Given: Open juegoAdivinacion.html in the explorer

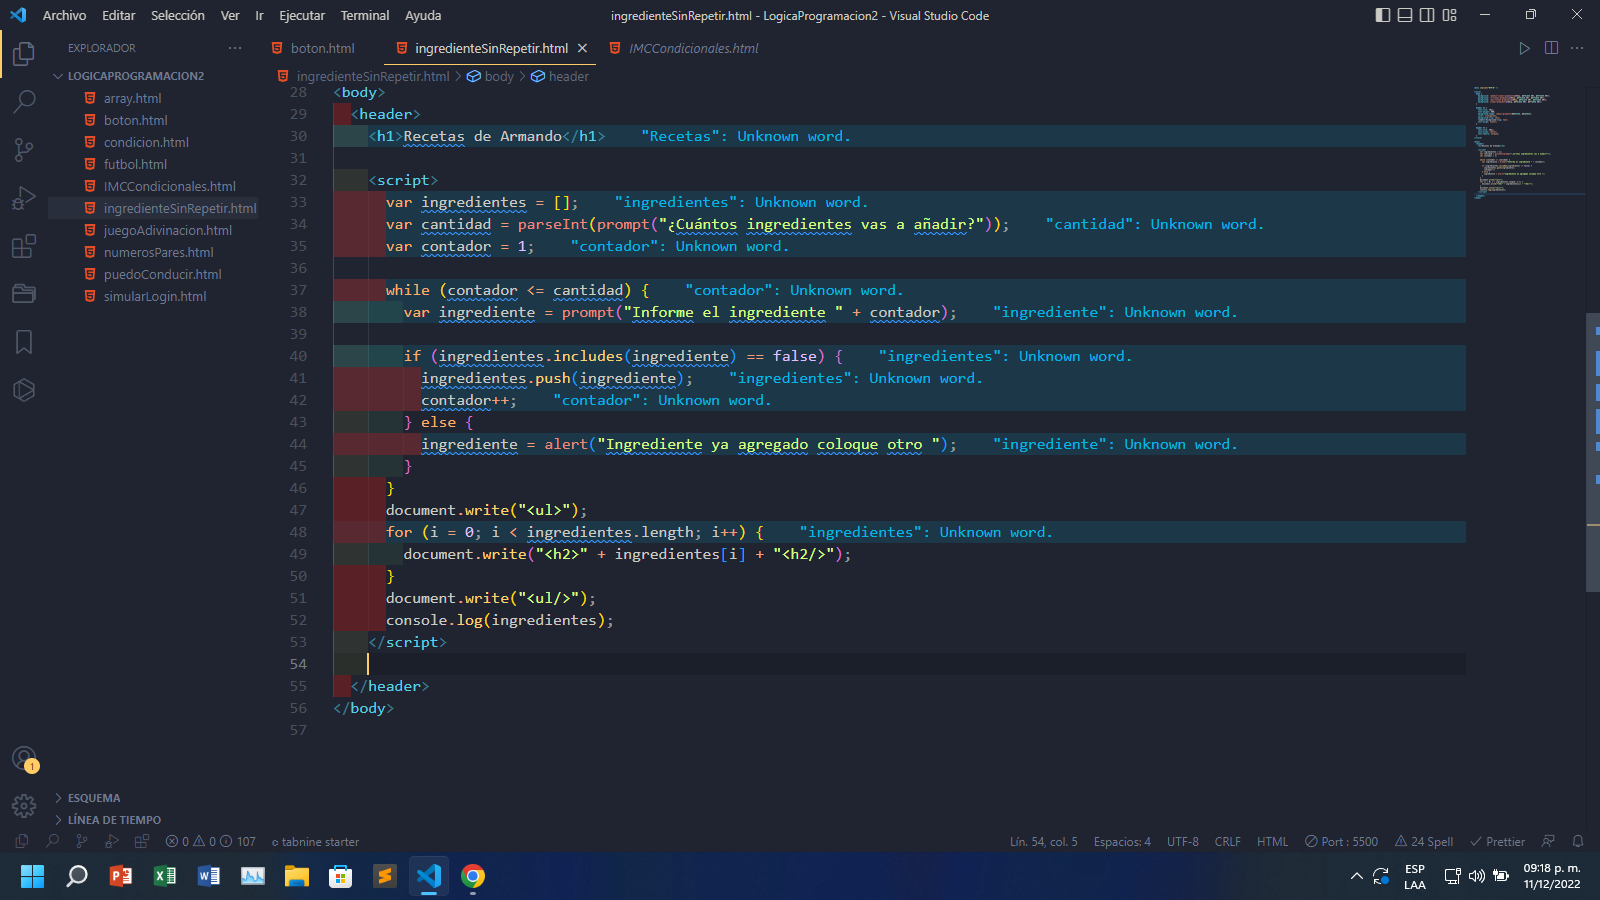Looking at the screenshot, I should pos(167,230).
